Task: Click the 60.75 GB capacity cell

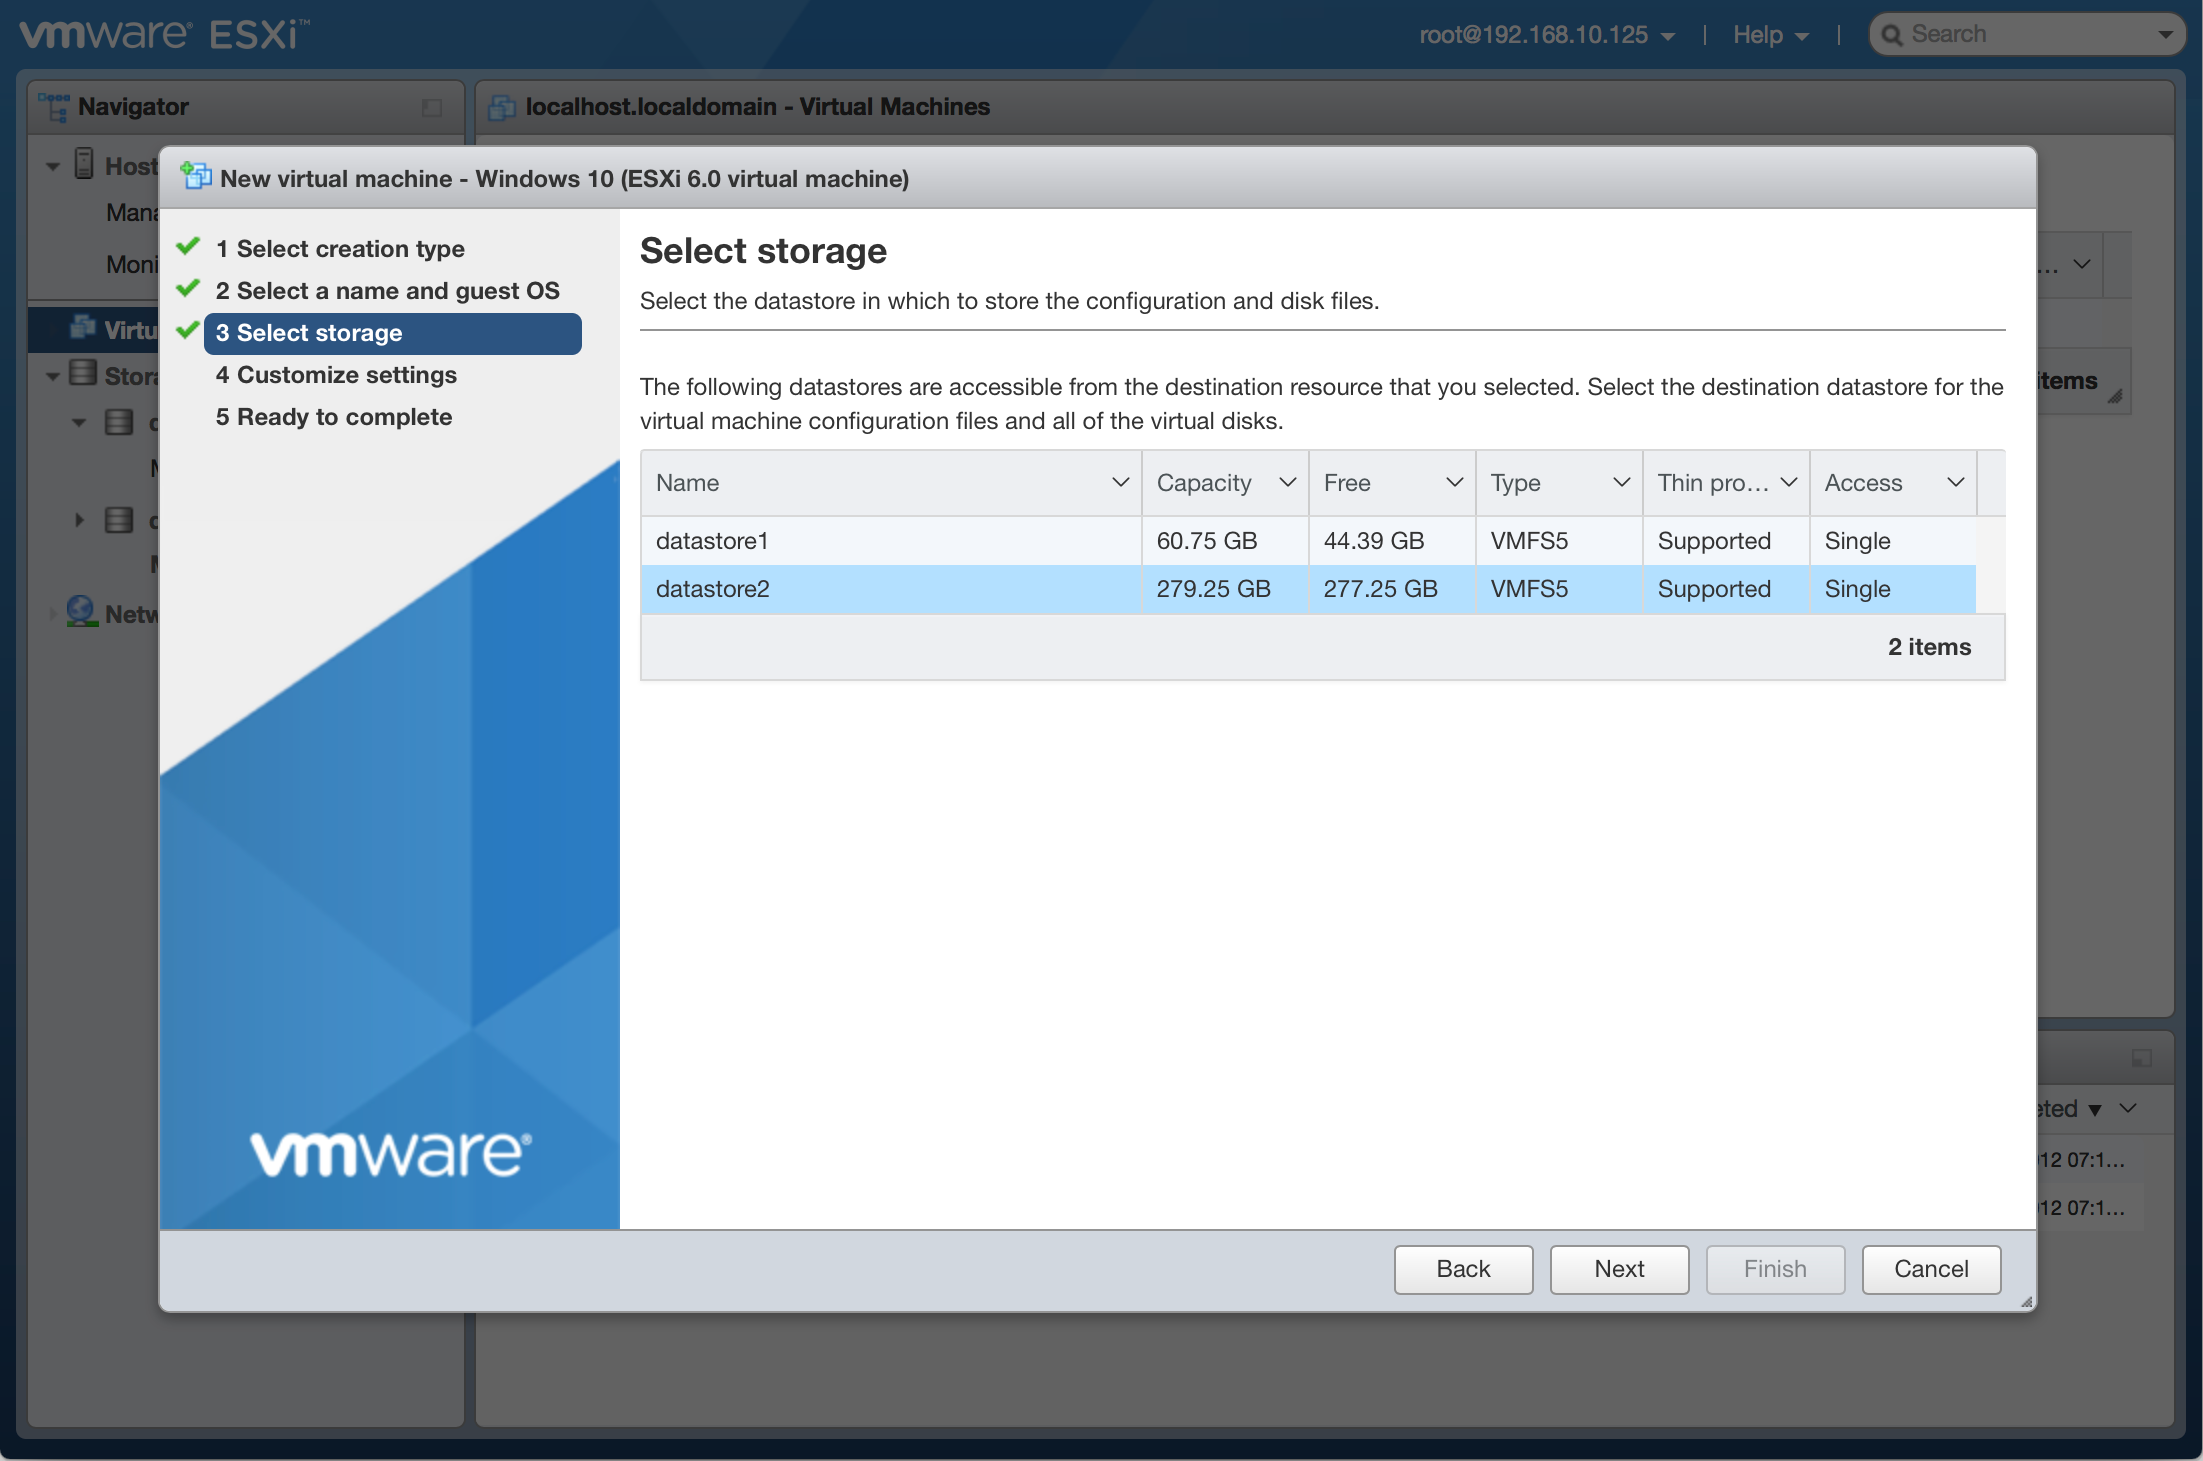Action: click(x=1225, y=541)
